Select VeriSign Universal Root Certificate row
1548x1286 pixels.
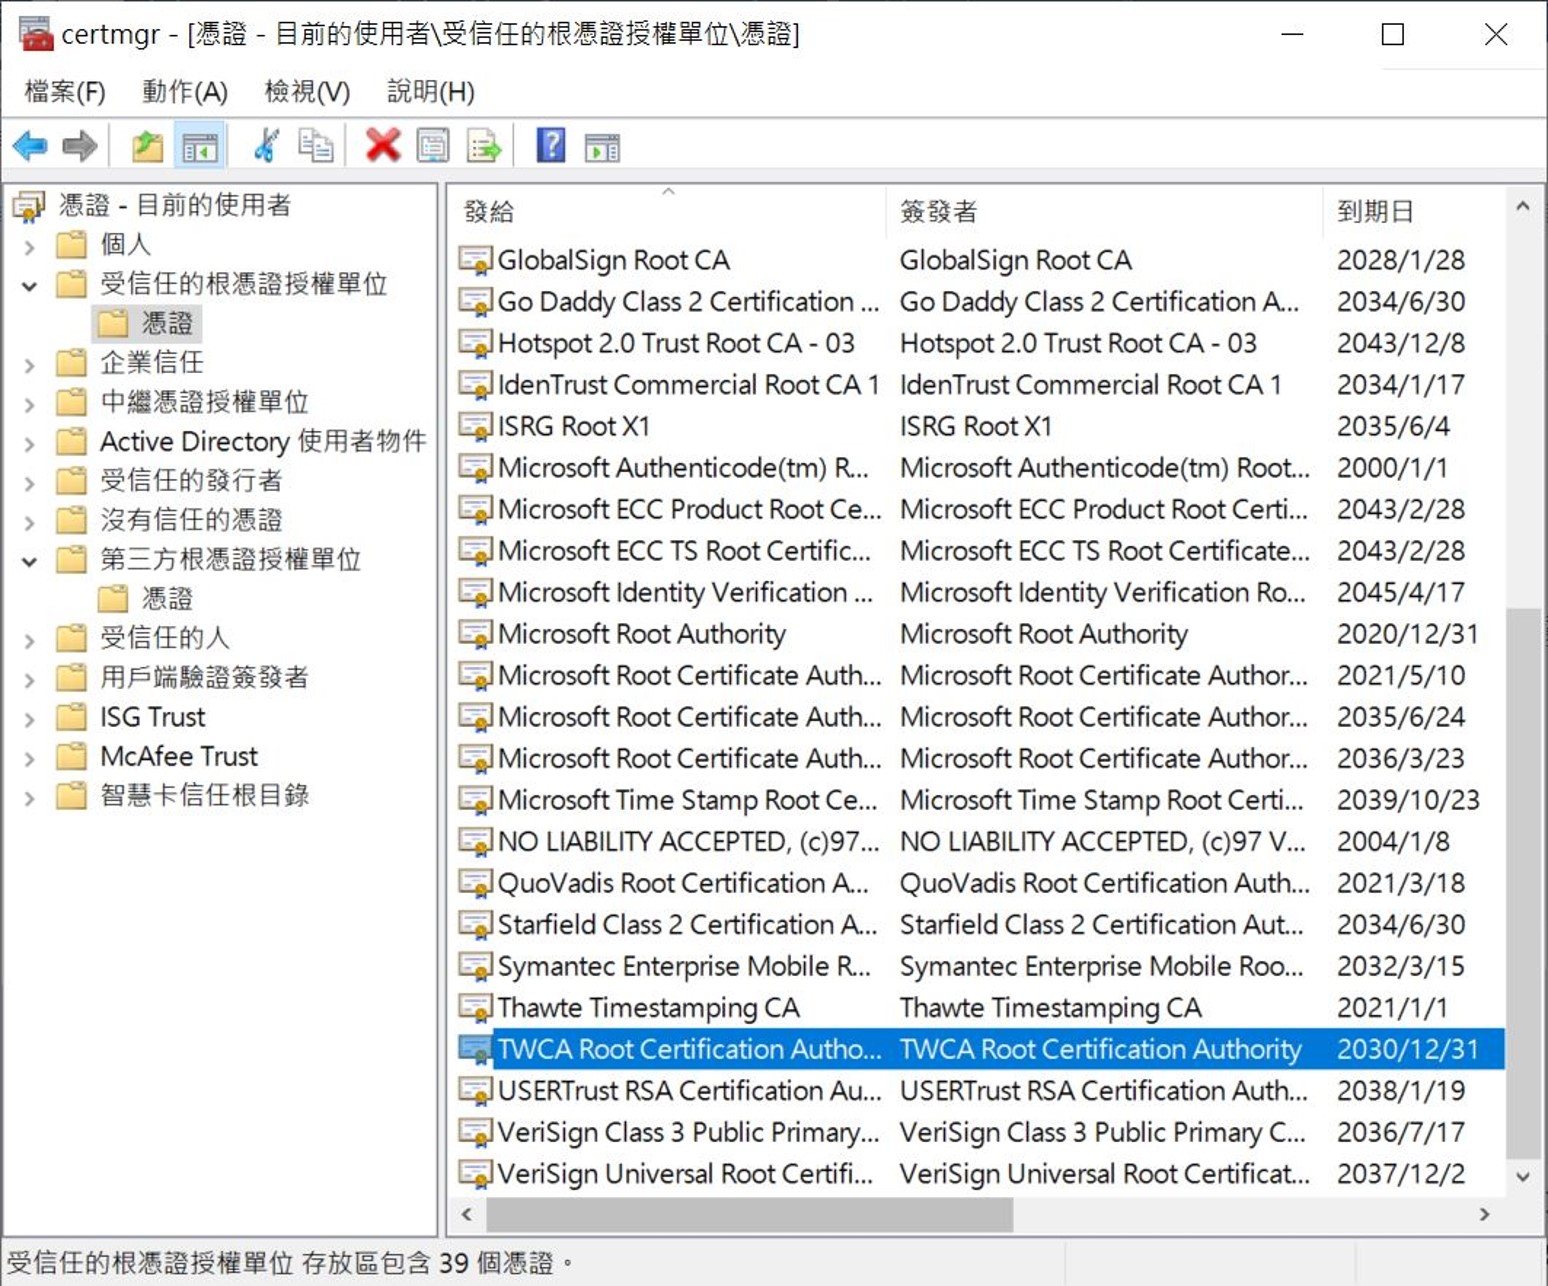pyautogui.click(x=980, y=1173)
